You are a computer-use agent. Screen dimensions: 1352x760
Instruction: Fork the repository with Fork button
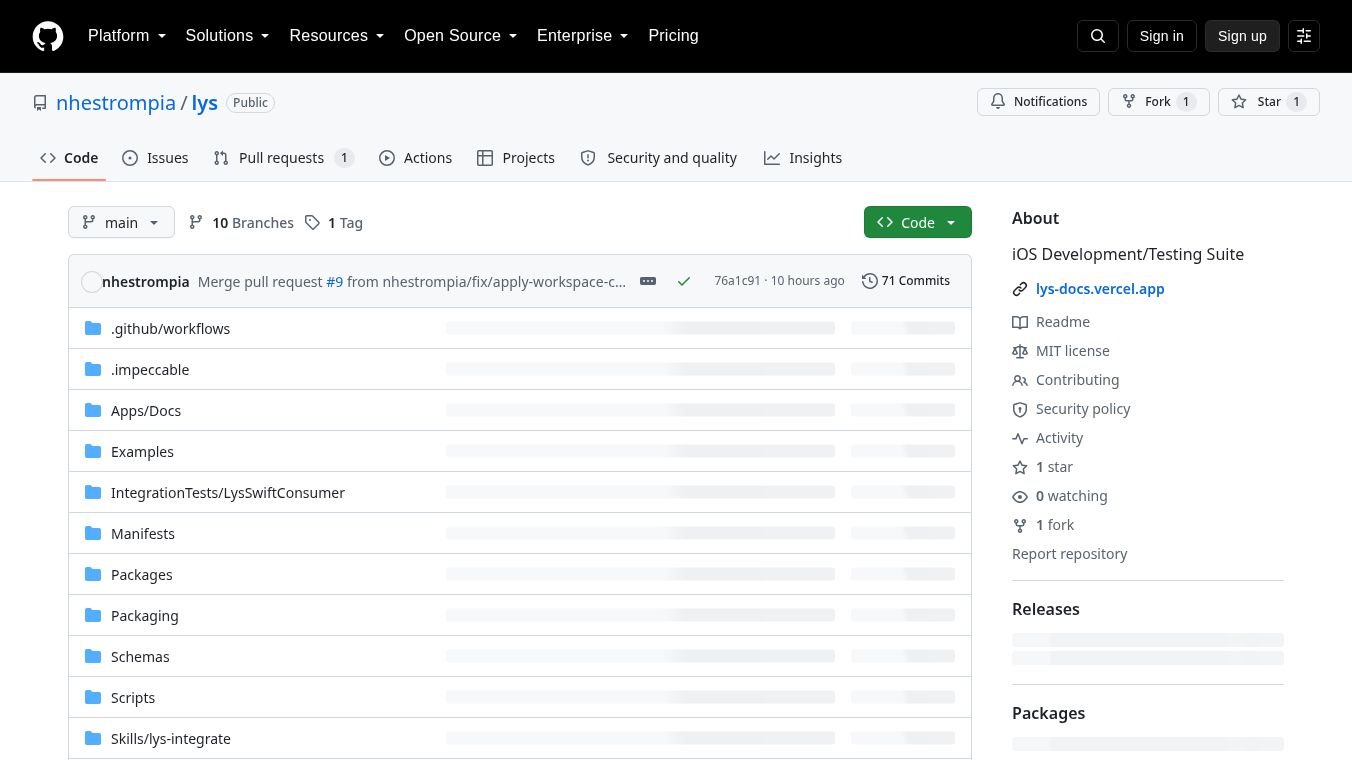1158,102
